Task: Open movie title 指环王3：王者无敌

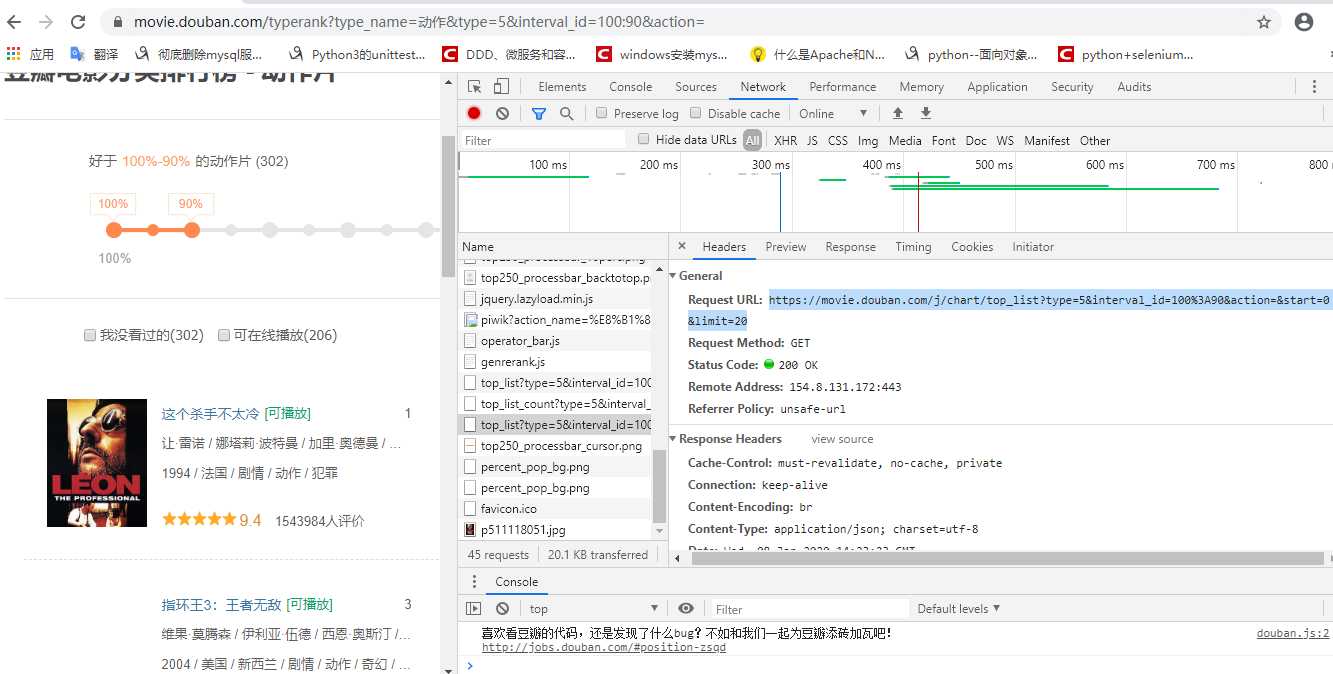Action: pyautogui.click(x=221, y=604)
